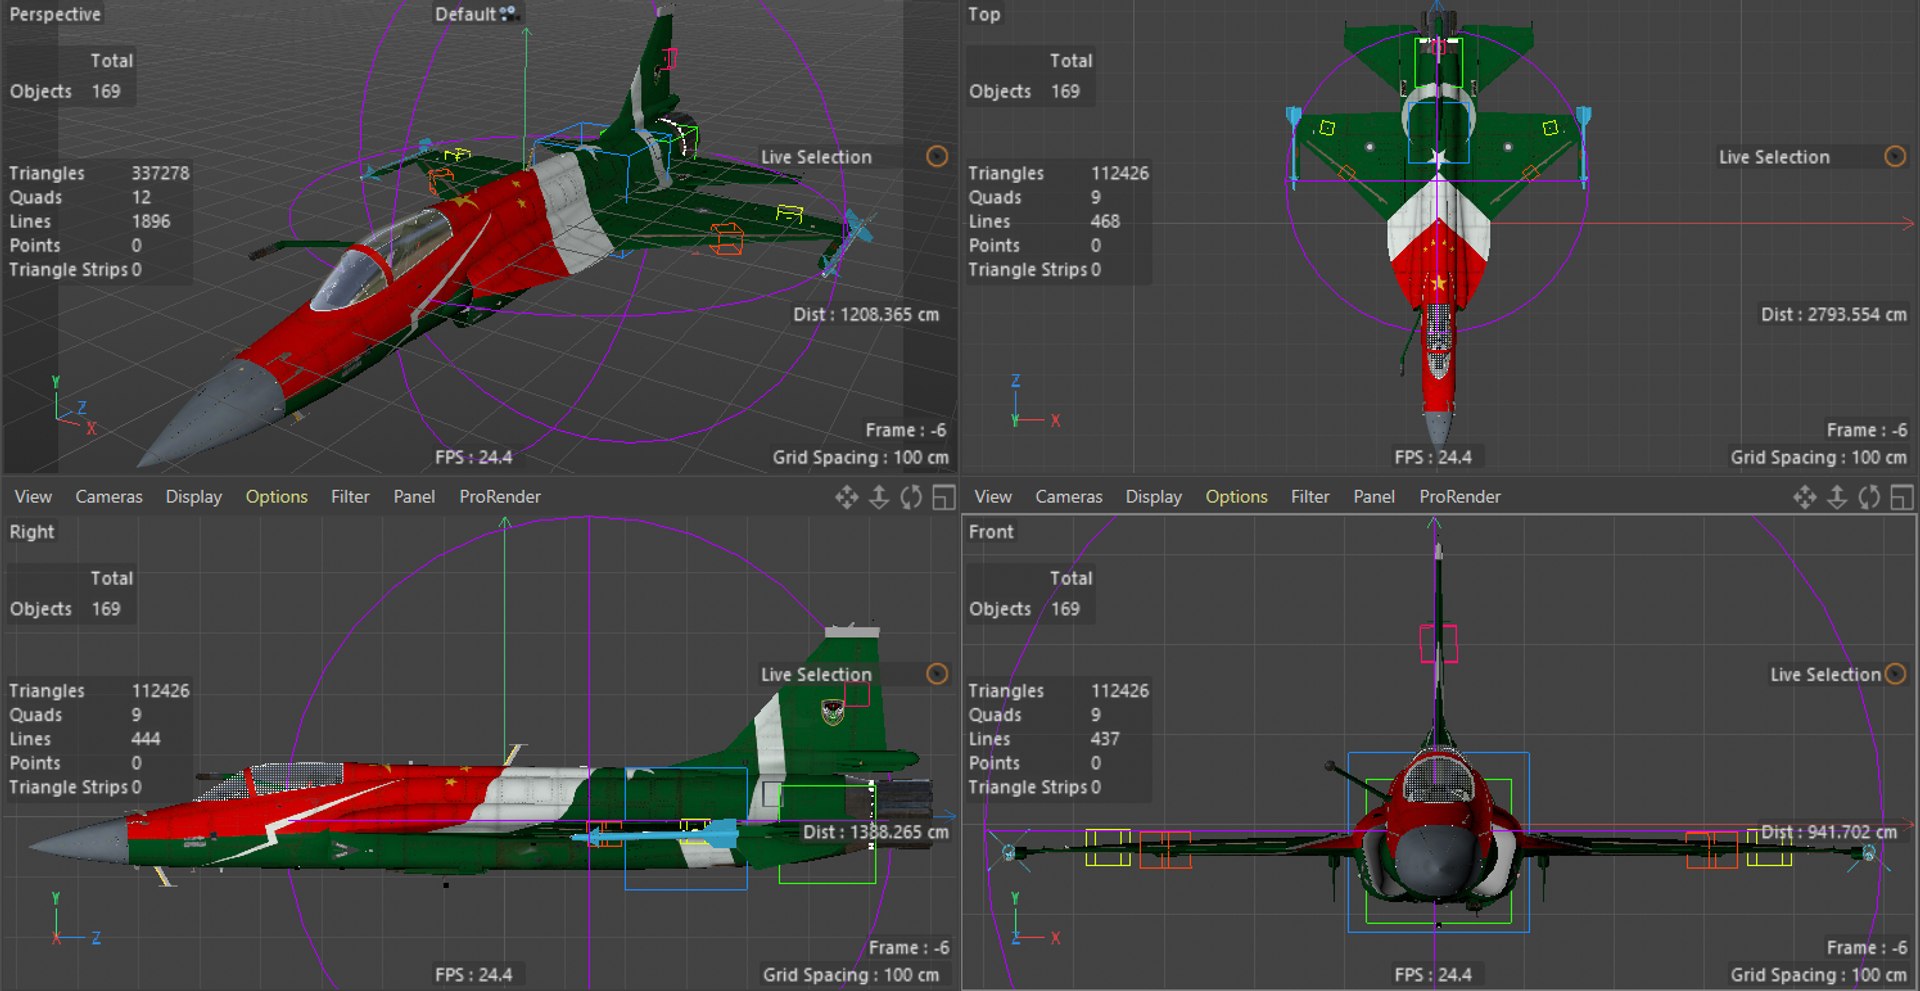Click the red cockpit canopy in Front view
The image size is (1920, 991).
pos(1438,782)
